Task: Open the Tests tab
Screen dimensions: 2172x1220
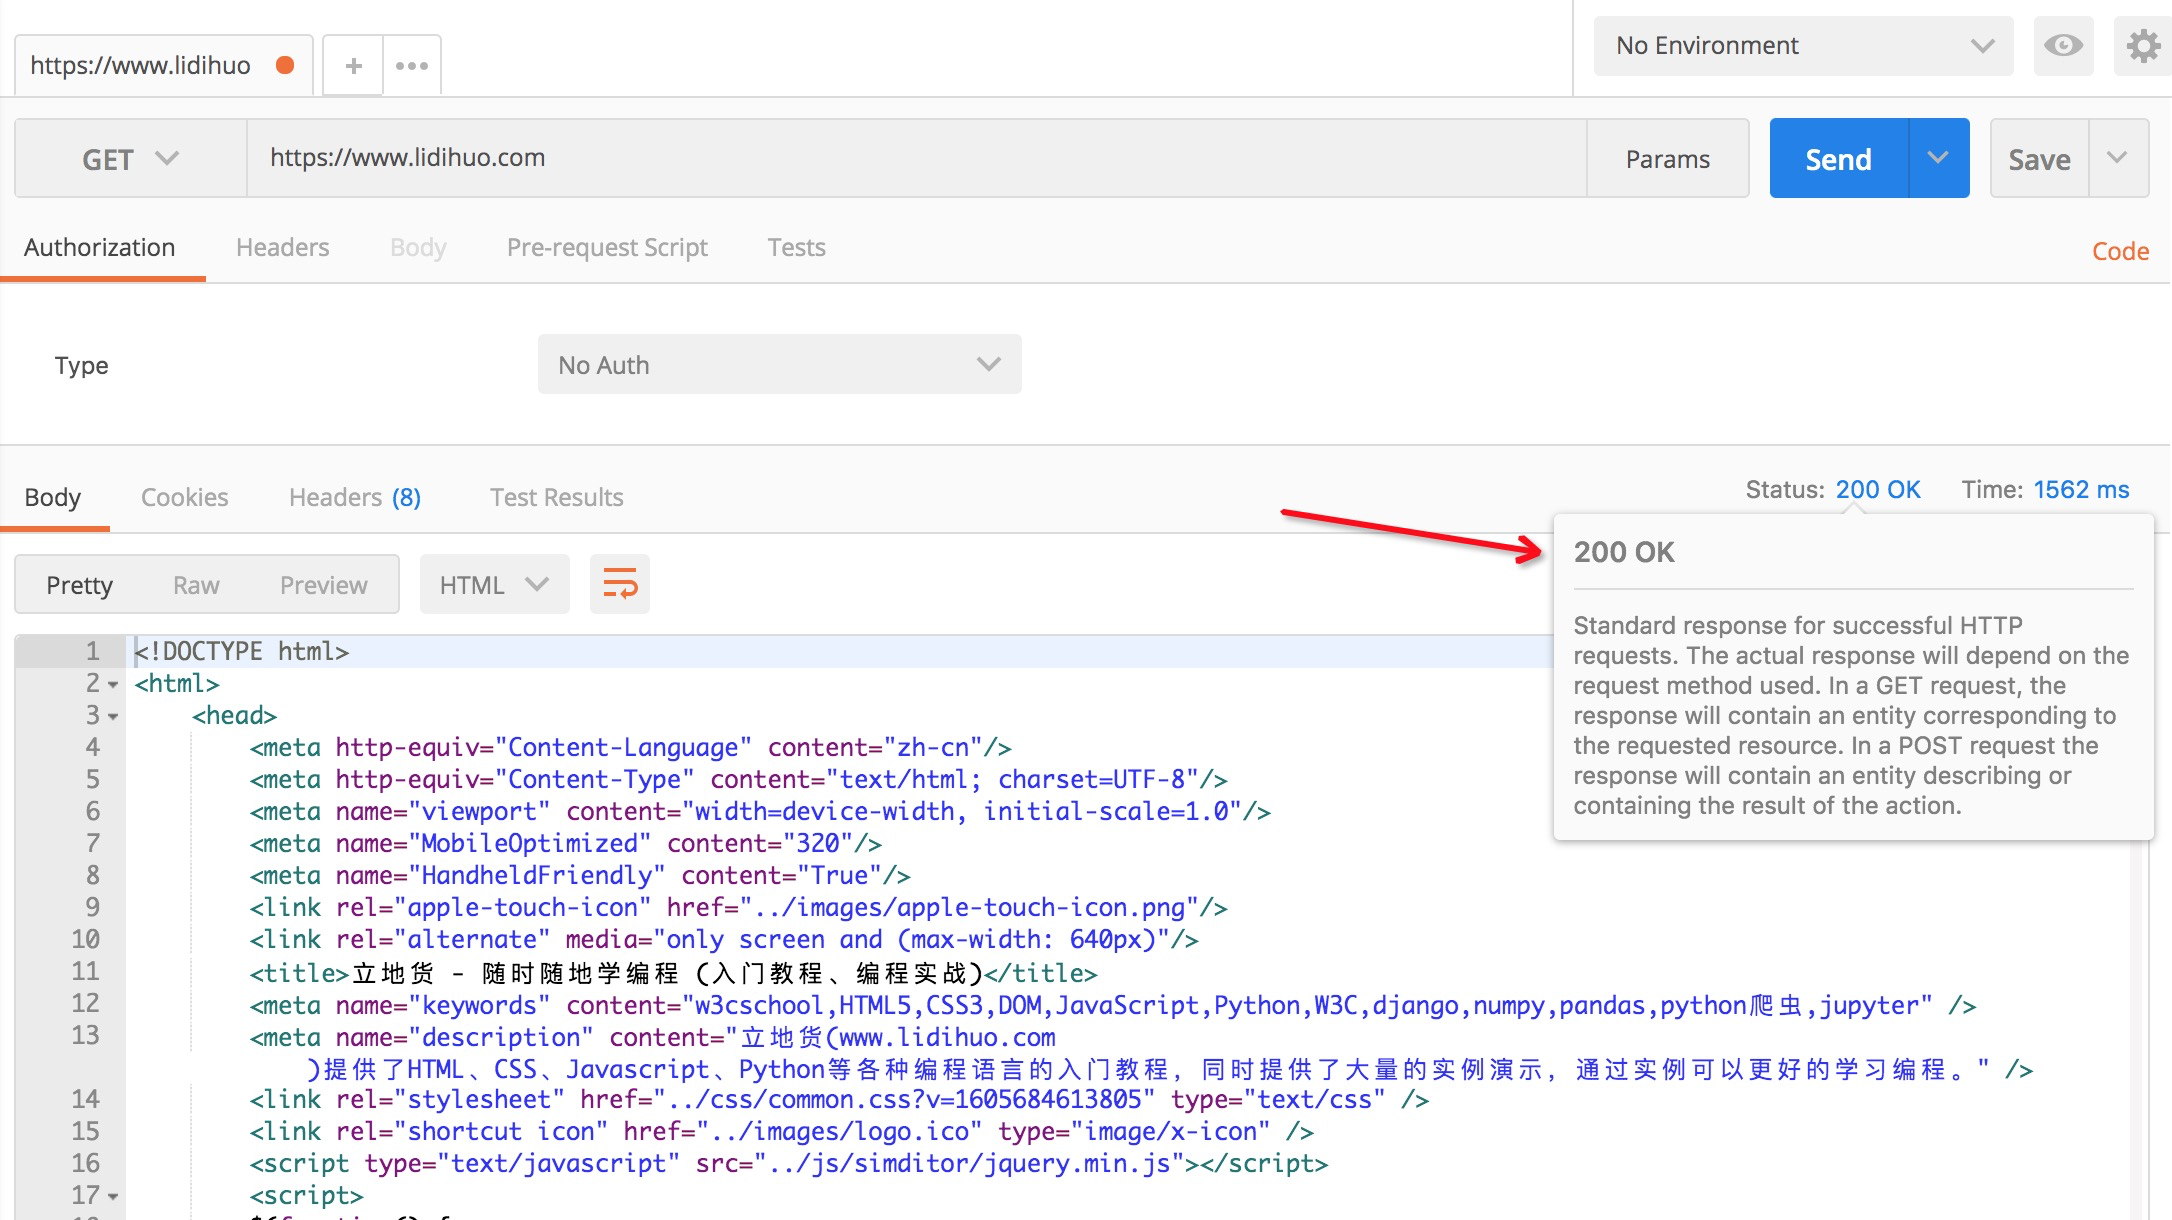Action: coord(797,248)
